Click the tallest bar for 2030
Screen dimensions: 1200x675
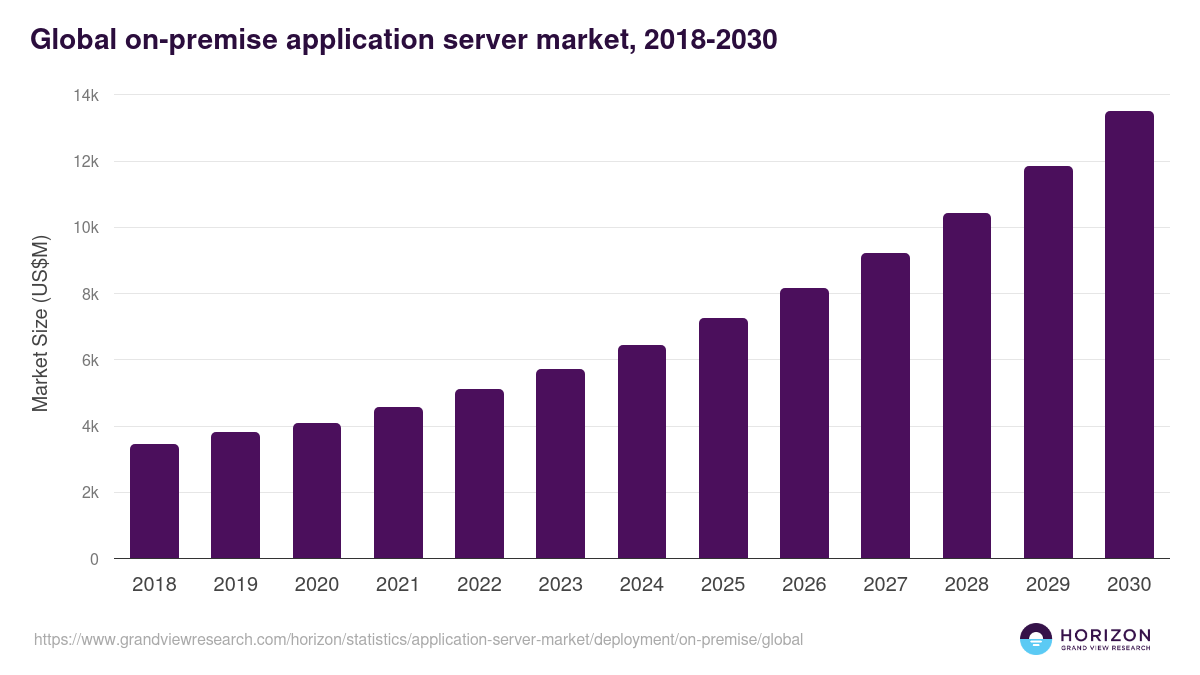click(1129, 335)
